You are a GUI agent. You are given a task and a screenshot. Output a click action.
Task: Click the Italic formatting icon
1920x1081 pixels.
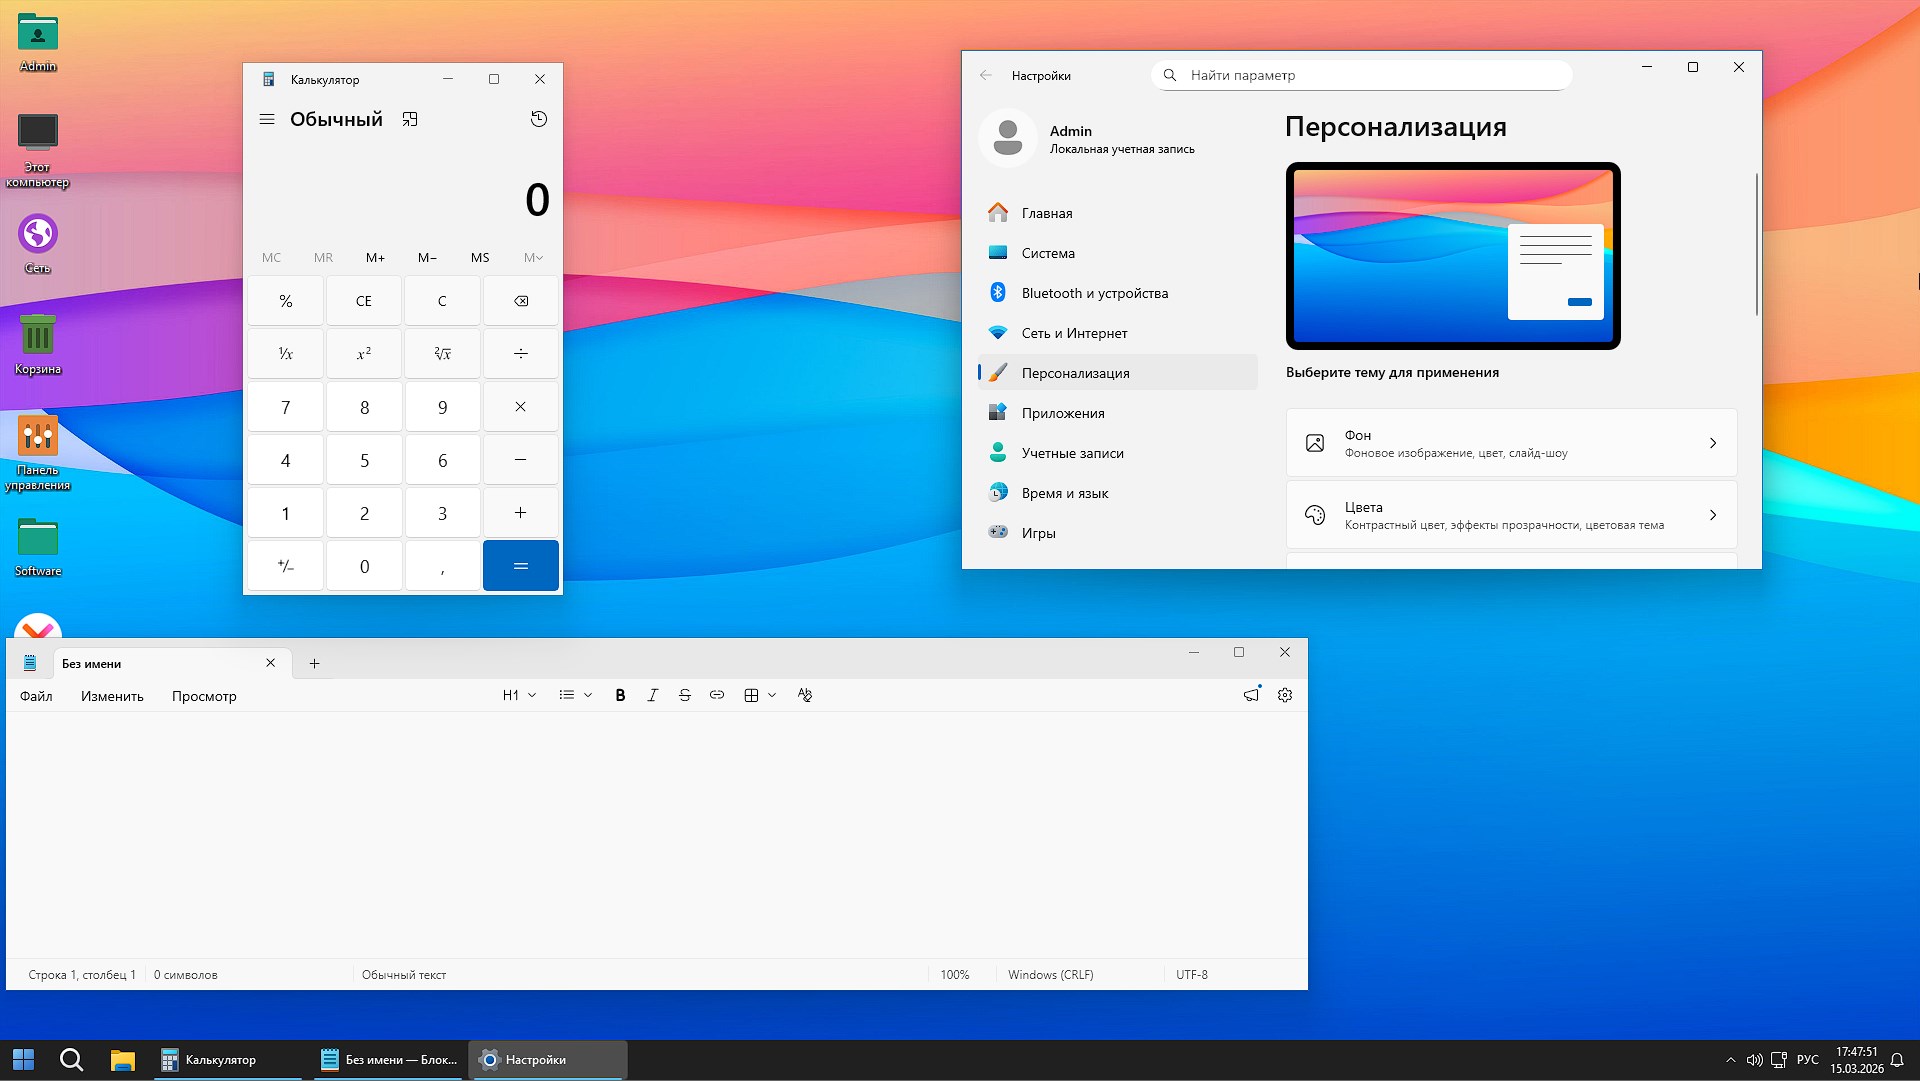pyautogui.click(x=652, y=695)
